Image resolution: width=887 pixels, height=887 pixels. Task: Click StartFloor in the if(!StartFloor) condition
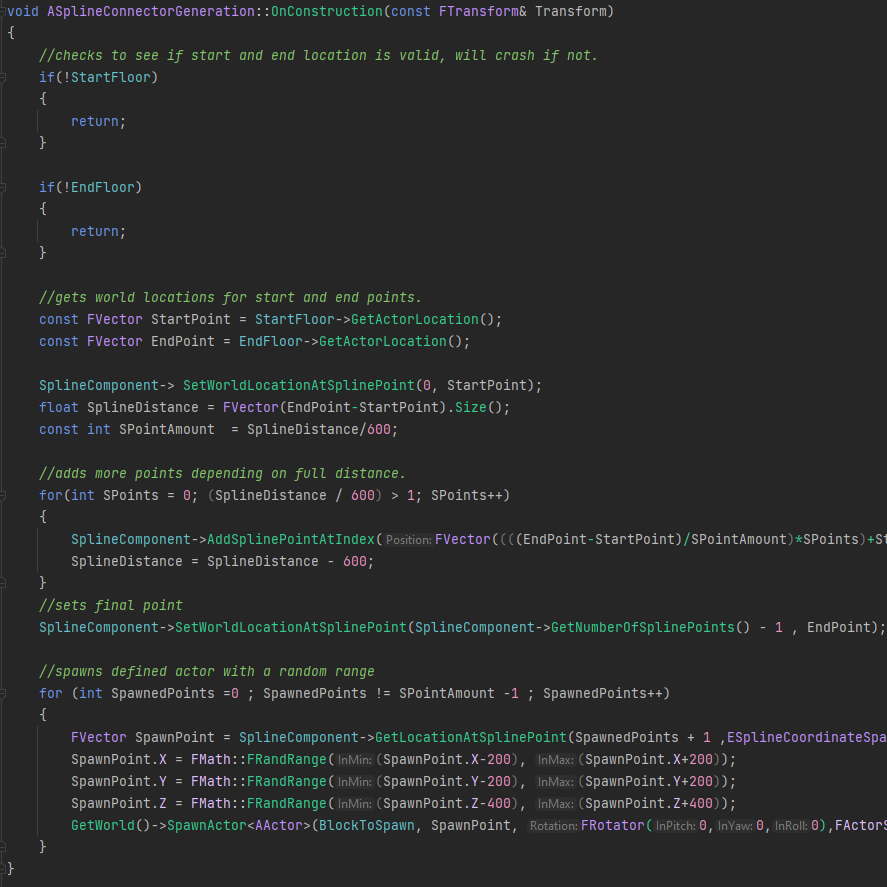110,77
